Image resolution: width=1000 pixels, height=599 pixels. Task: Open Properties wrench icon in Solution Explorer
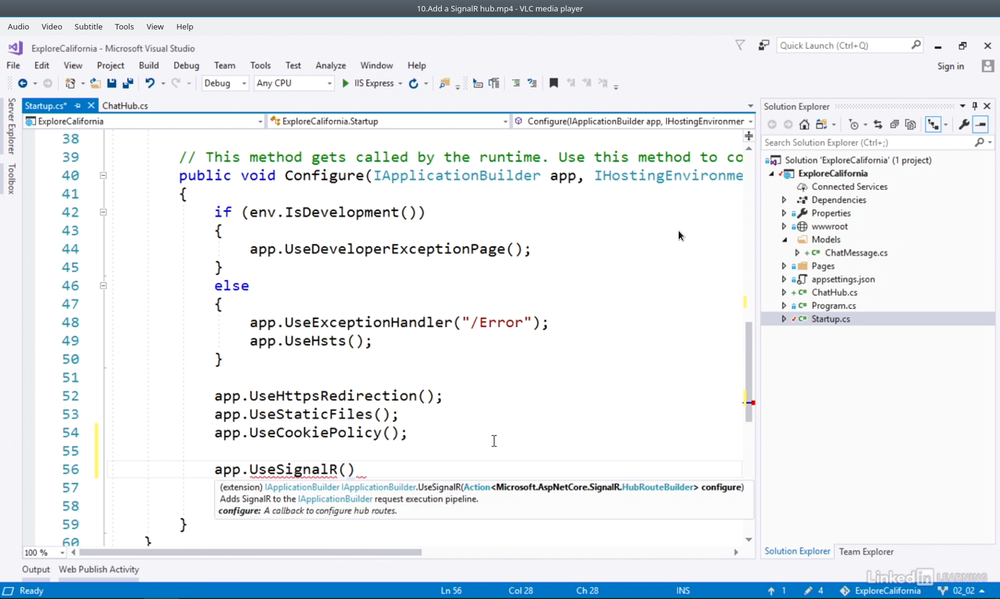click(964, 124)
